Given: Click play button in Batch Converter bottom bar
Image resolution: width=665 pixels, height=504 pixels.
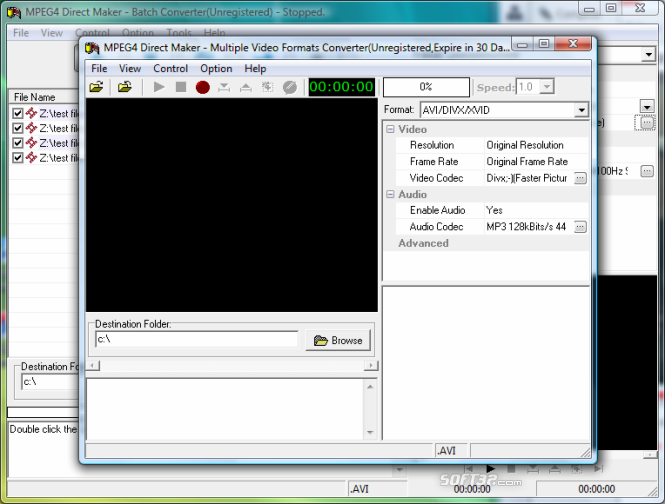Looking at the screenshot, I should coord(490,469).
